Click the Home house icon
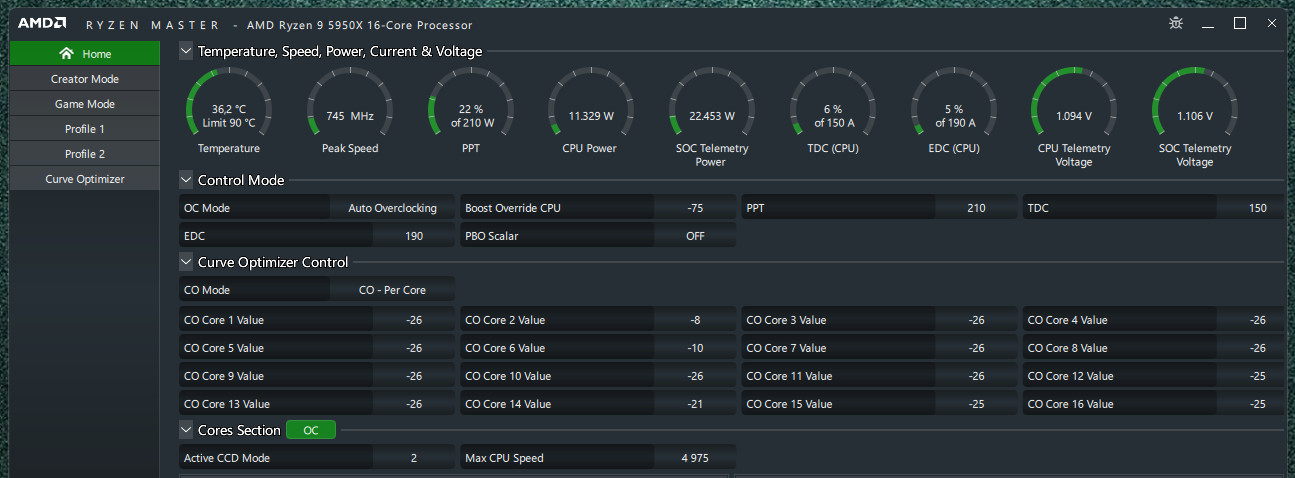Screen dimensions: 1295x478 66,53
